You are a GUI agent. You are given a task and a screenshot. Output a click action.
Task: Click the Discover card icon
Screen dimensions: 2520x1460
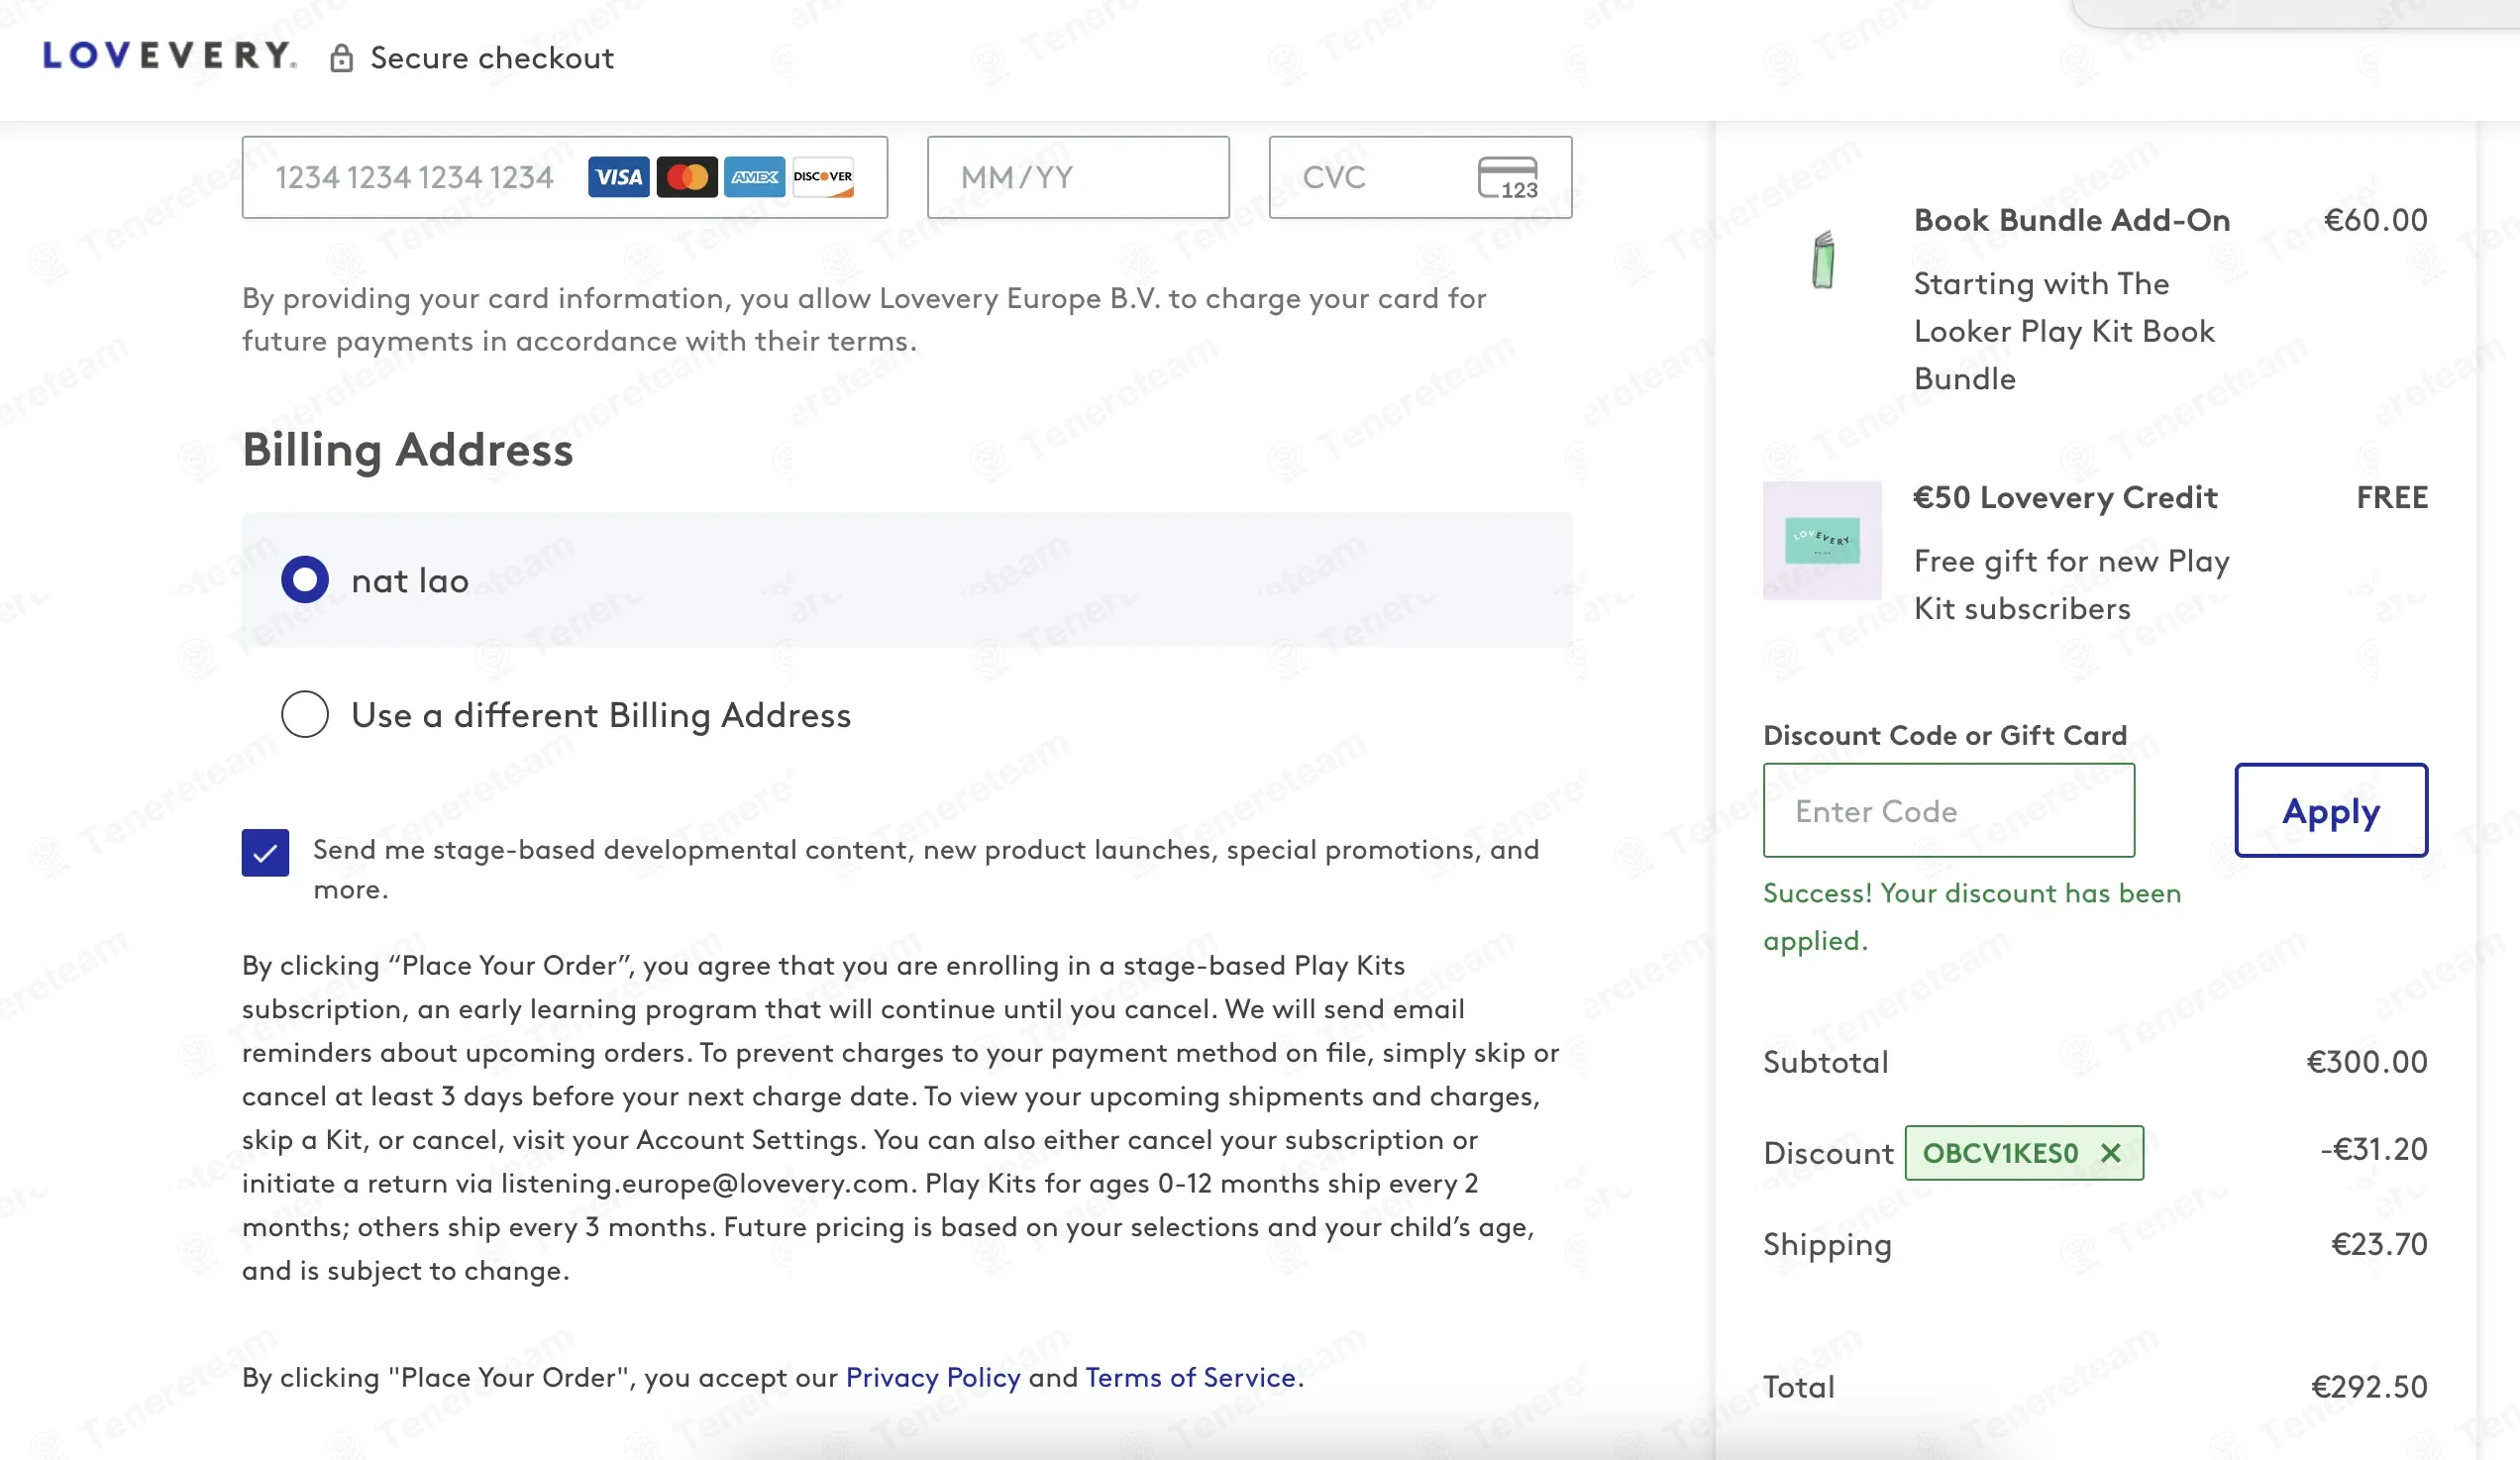823,177
